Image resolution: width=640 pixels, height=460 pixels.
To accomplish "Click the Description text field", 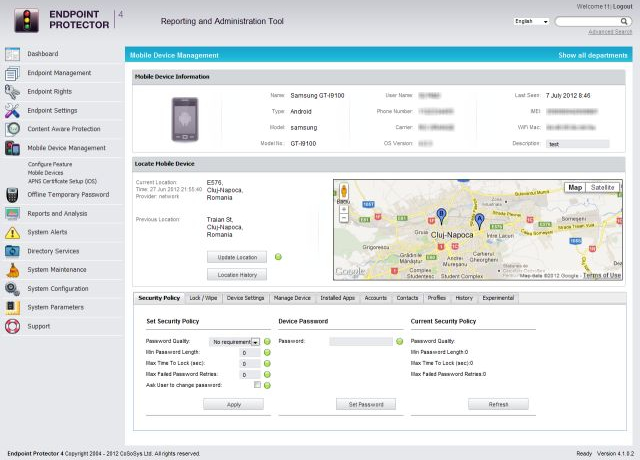I will tap(577, 144).
